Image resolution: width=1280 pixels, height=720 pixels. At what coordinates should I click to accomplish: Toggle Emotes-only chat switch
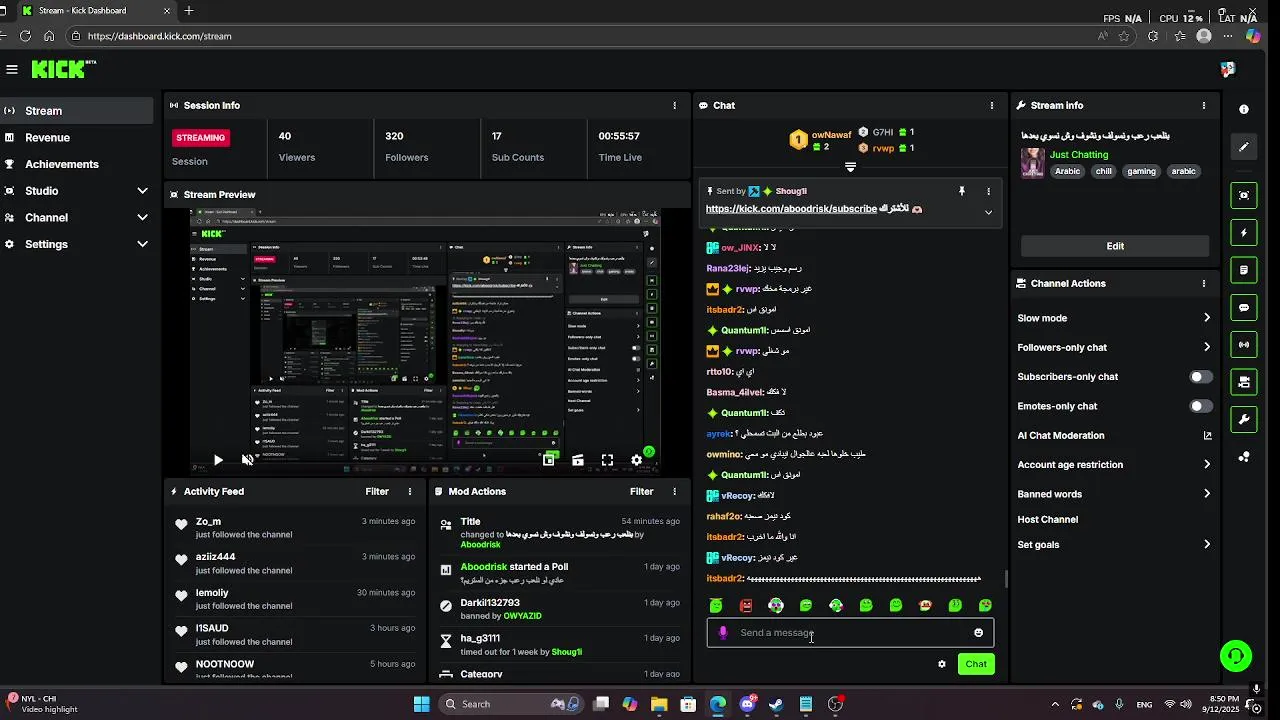(x=1201, y=406)
